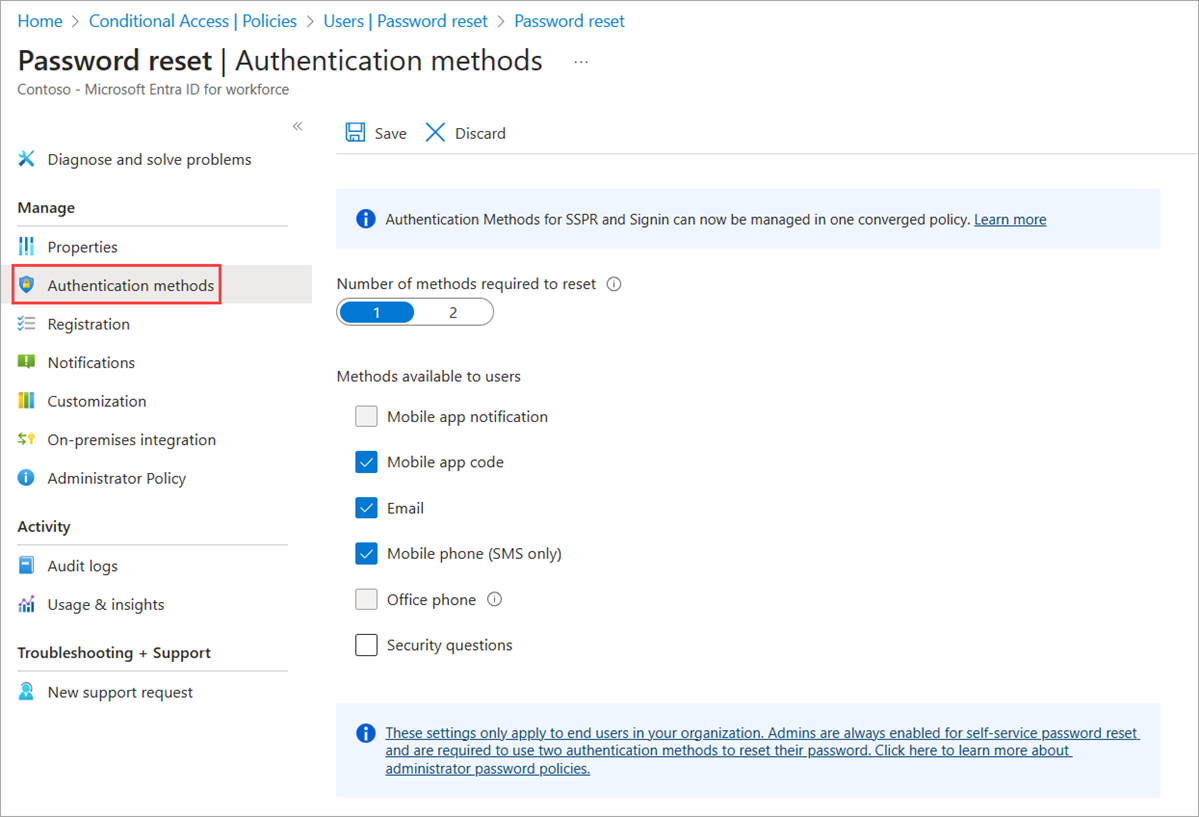
Task: Uncheck the Mobile app code checkbox
Action: (x=366, y=462)
